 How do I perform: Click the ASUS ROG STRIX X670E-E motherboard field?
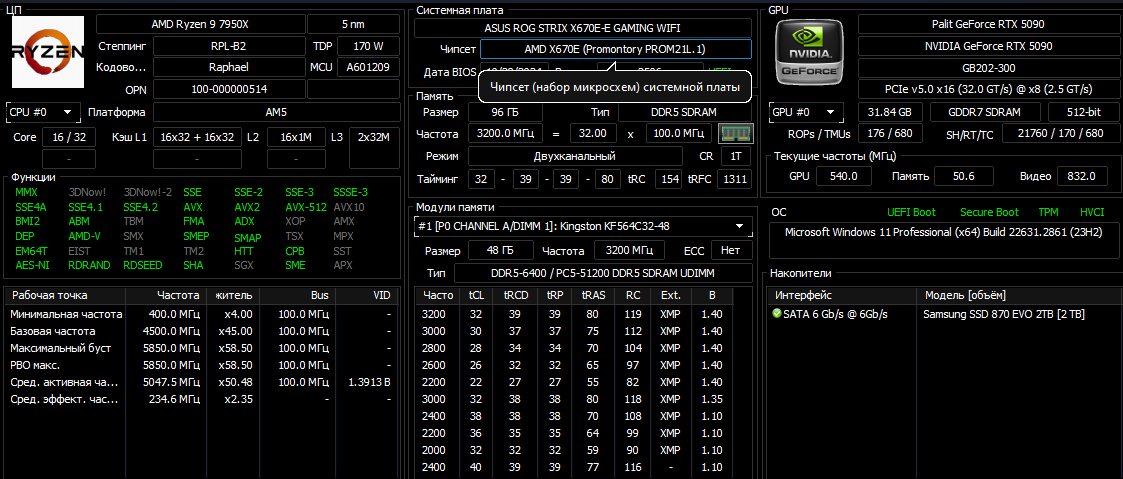coord(583,29)
